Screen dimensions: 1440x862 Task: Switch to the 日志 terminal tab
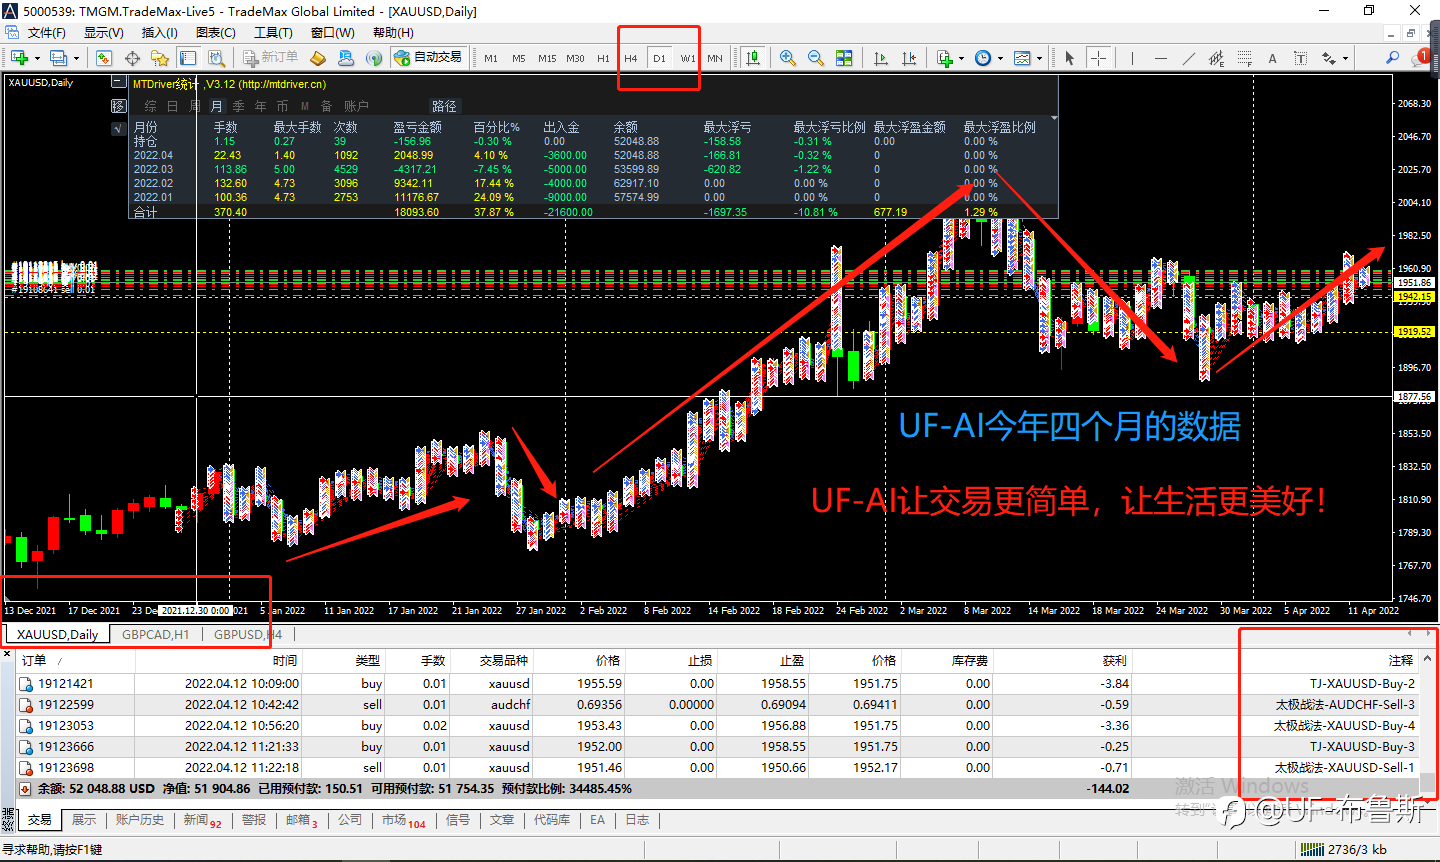(x=637, y=820)
